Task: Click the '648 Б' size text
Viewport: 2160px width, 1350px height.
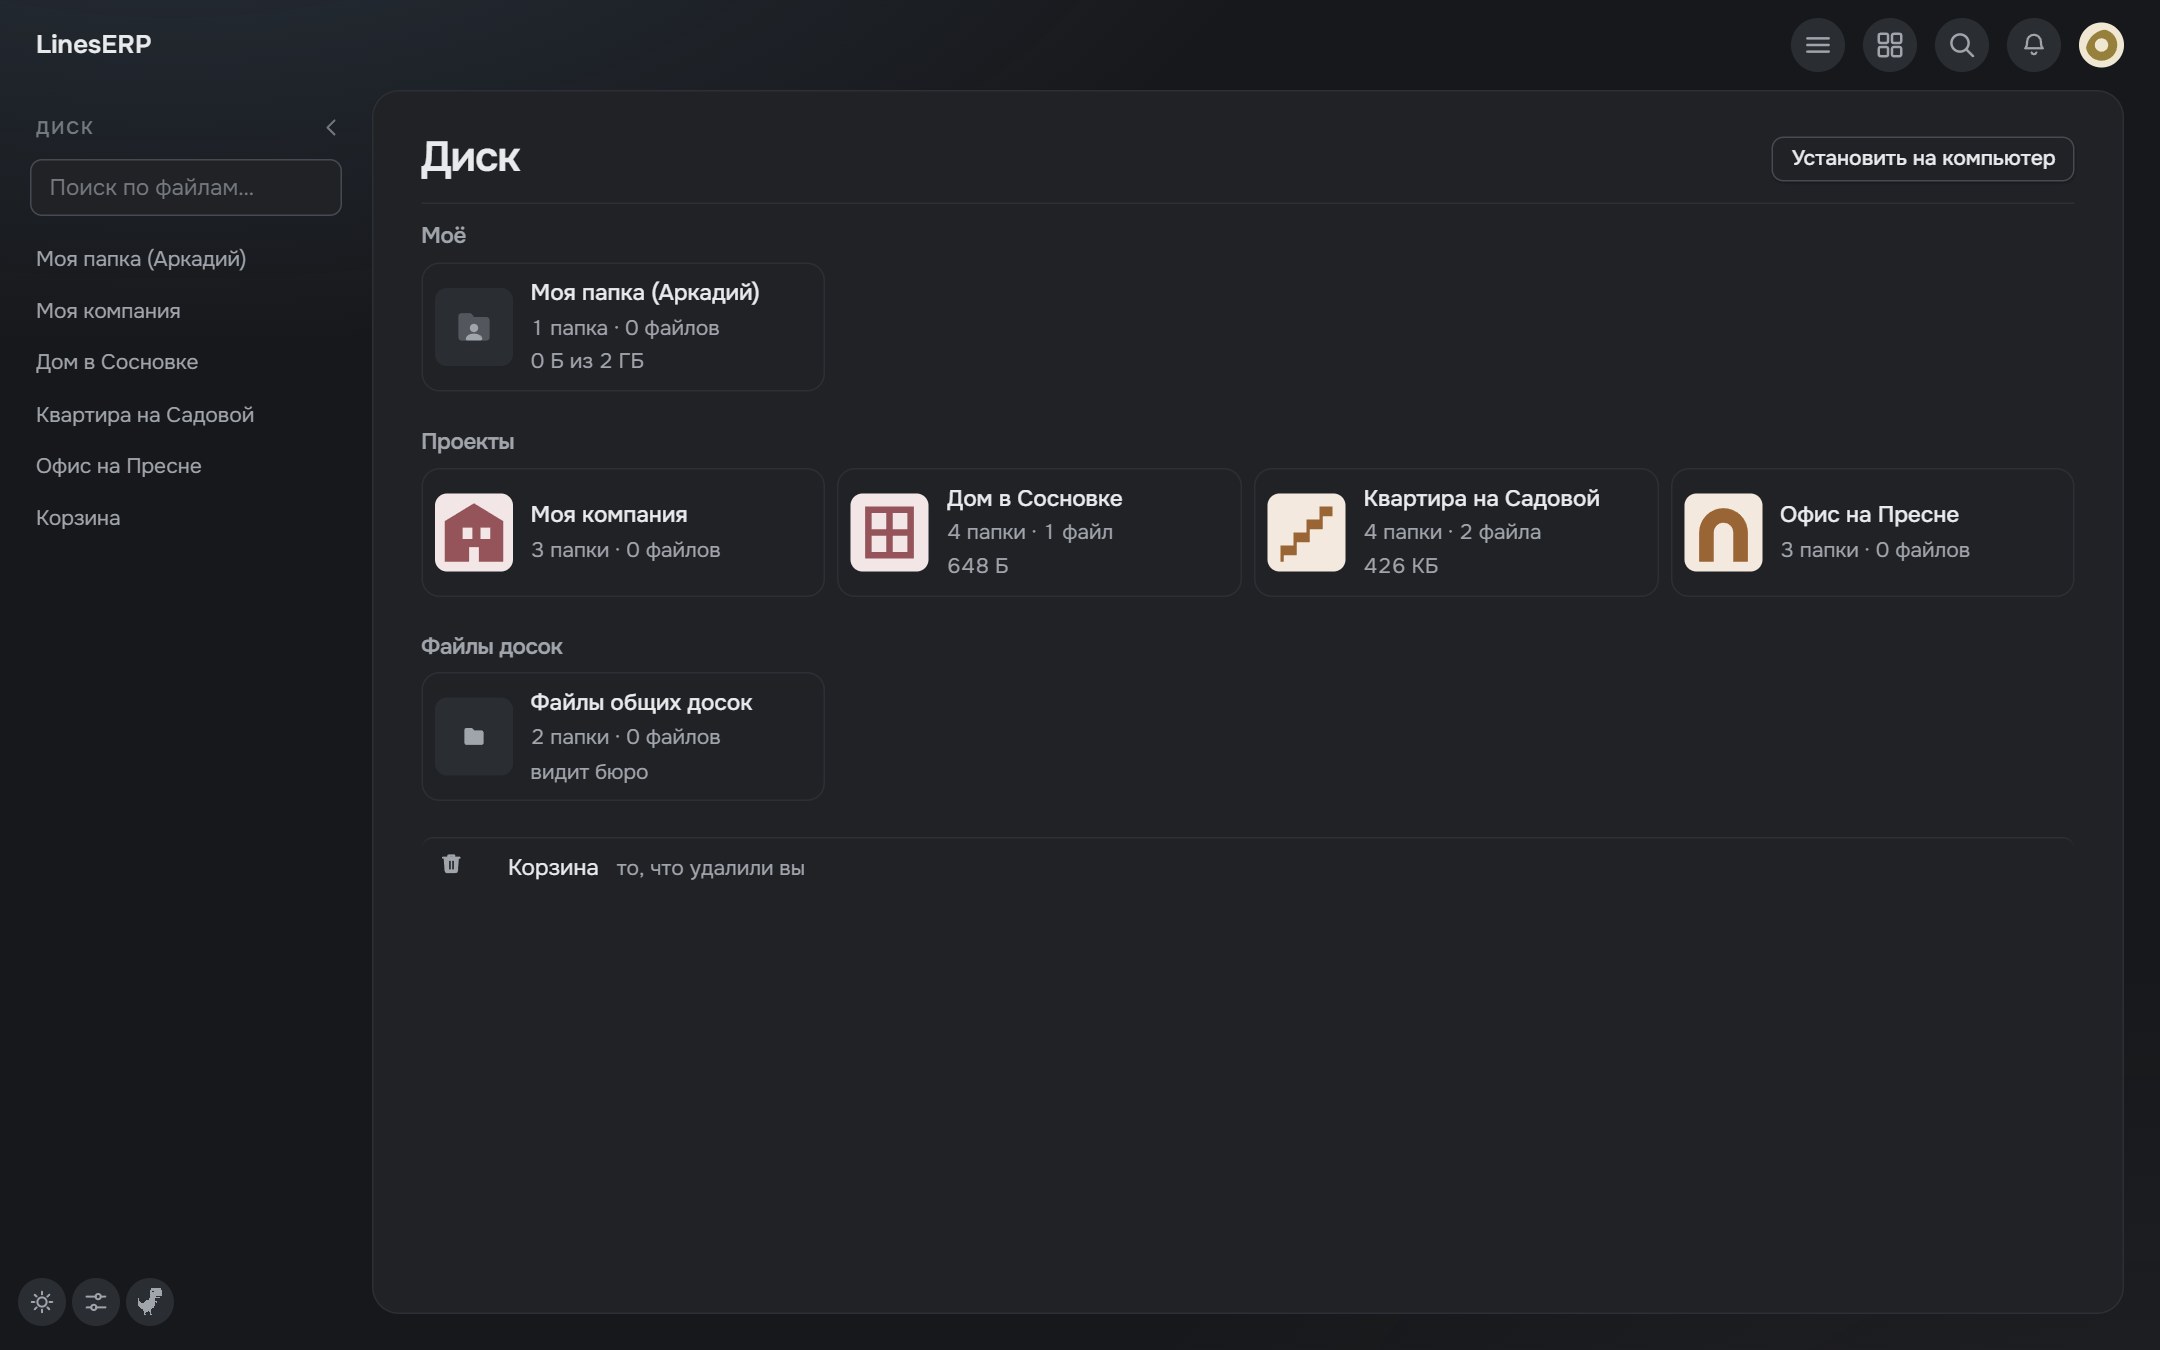Action: point(978,566)
